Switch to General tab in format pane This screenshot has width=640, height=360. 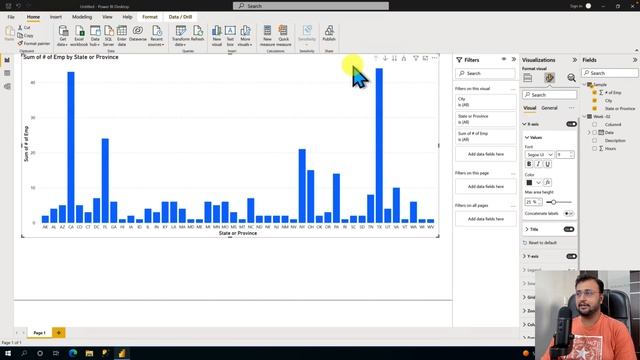pyautogui.click(x=549, y=108)
